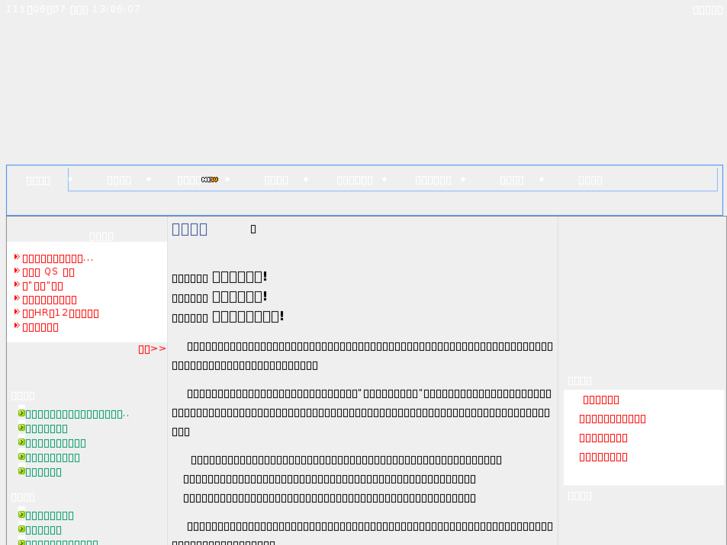Click the date and time text showing 13:06:07
This screenshot has width=727, height=545.
click(x=72, y=9)
